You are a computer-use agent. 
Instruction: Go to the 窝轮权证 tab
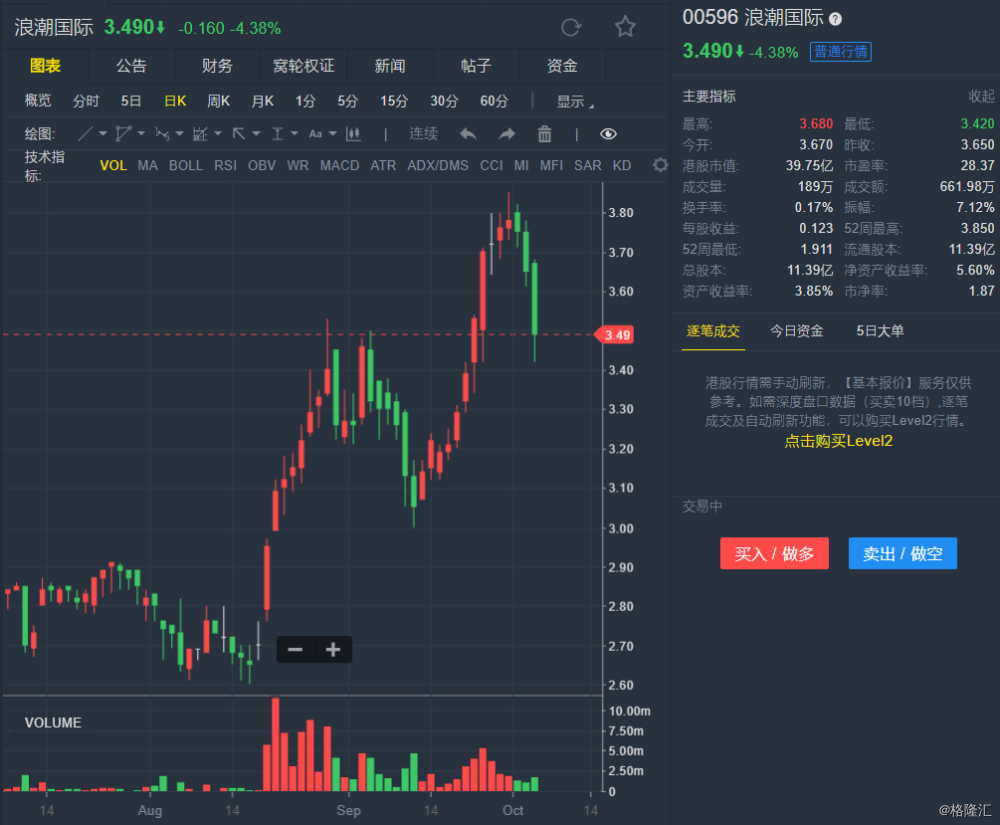coord(304,66)
